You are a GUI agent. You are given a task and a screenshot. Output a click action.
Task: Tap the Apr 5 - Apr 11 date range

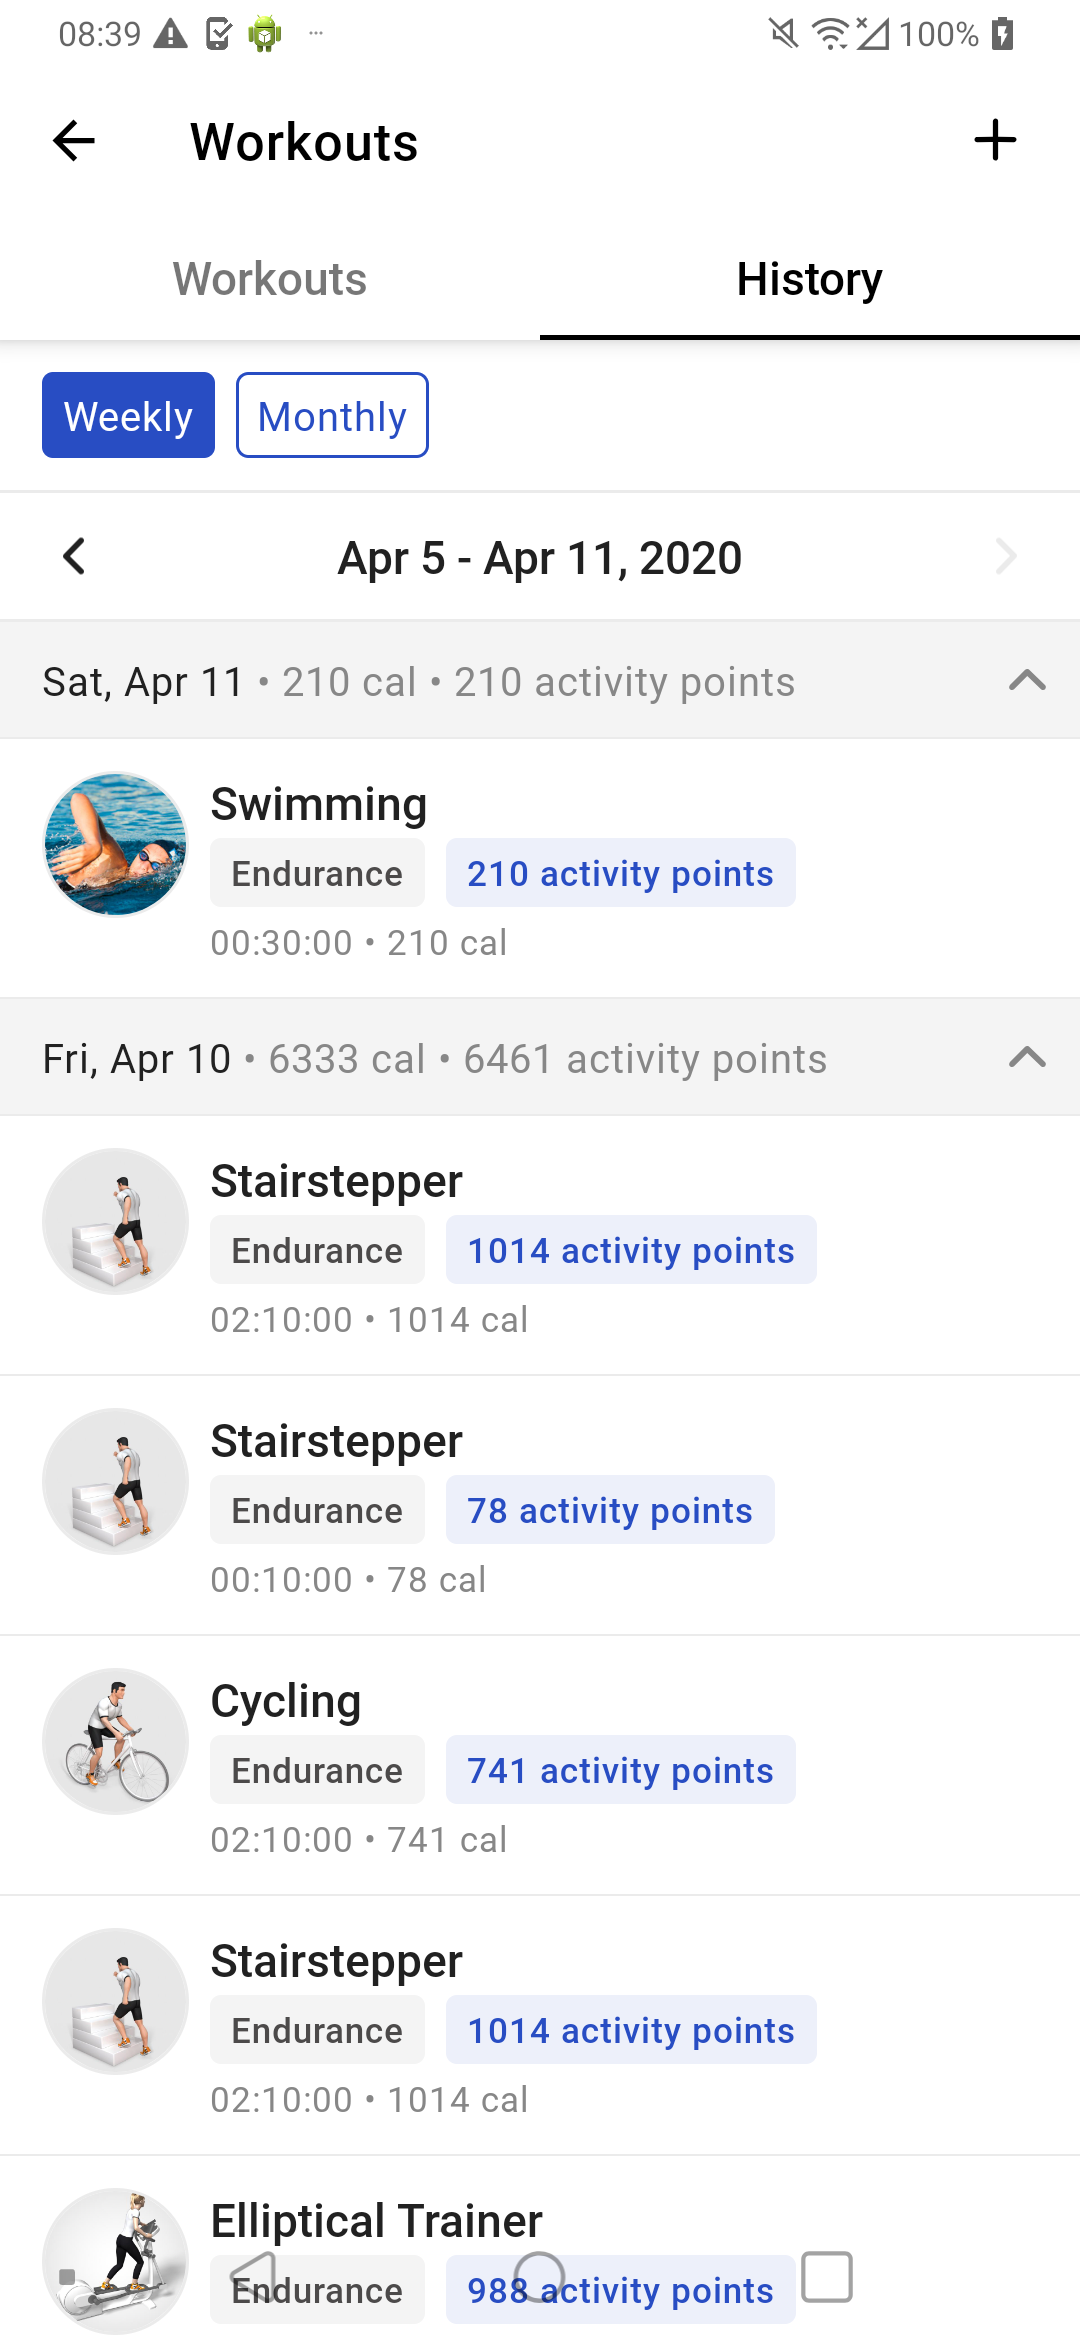pyautogui.click(x=540, y=558)
